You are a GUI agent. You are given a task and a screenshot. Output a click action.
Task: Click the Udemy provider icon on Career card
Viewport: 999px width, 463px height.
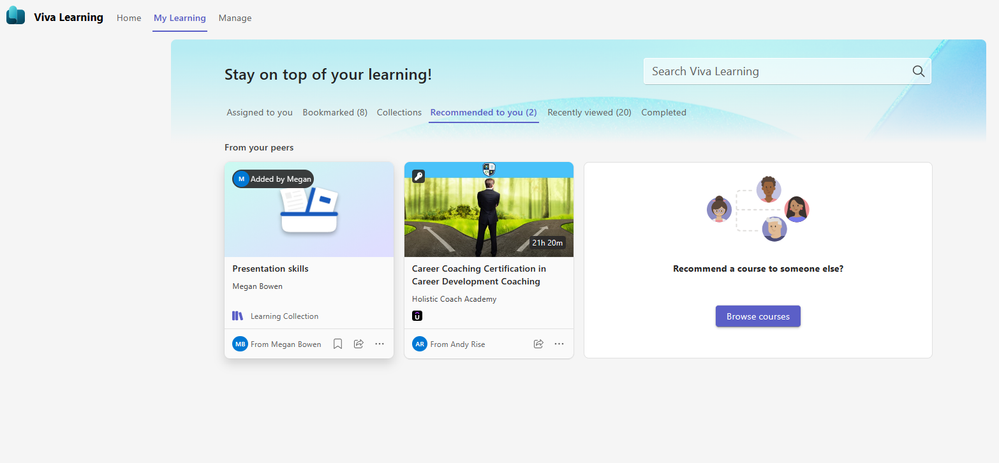tap(417, 315)
